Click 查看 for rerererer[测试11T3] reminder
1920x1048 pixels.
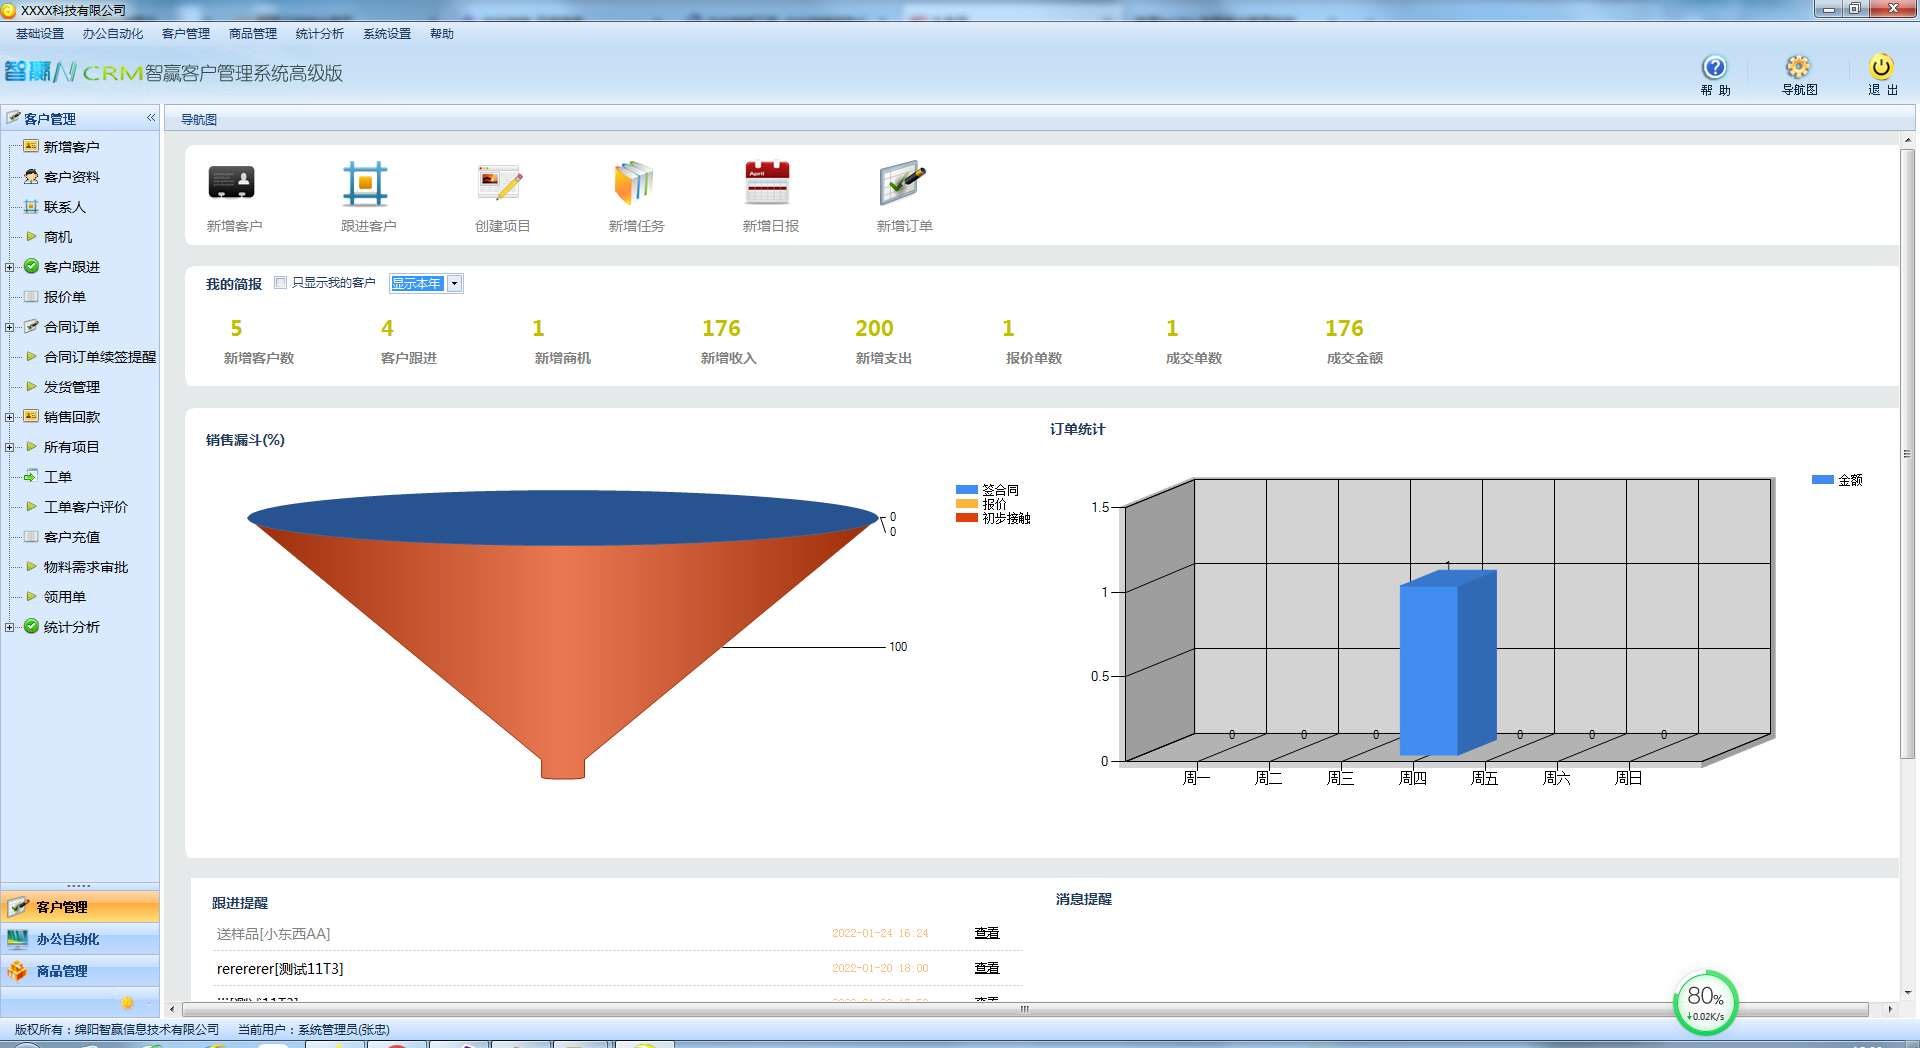coord(987,968)
